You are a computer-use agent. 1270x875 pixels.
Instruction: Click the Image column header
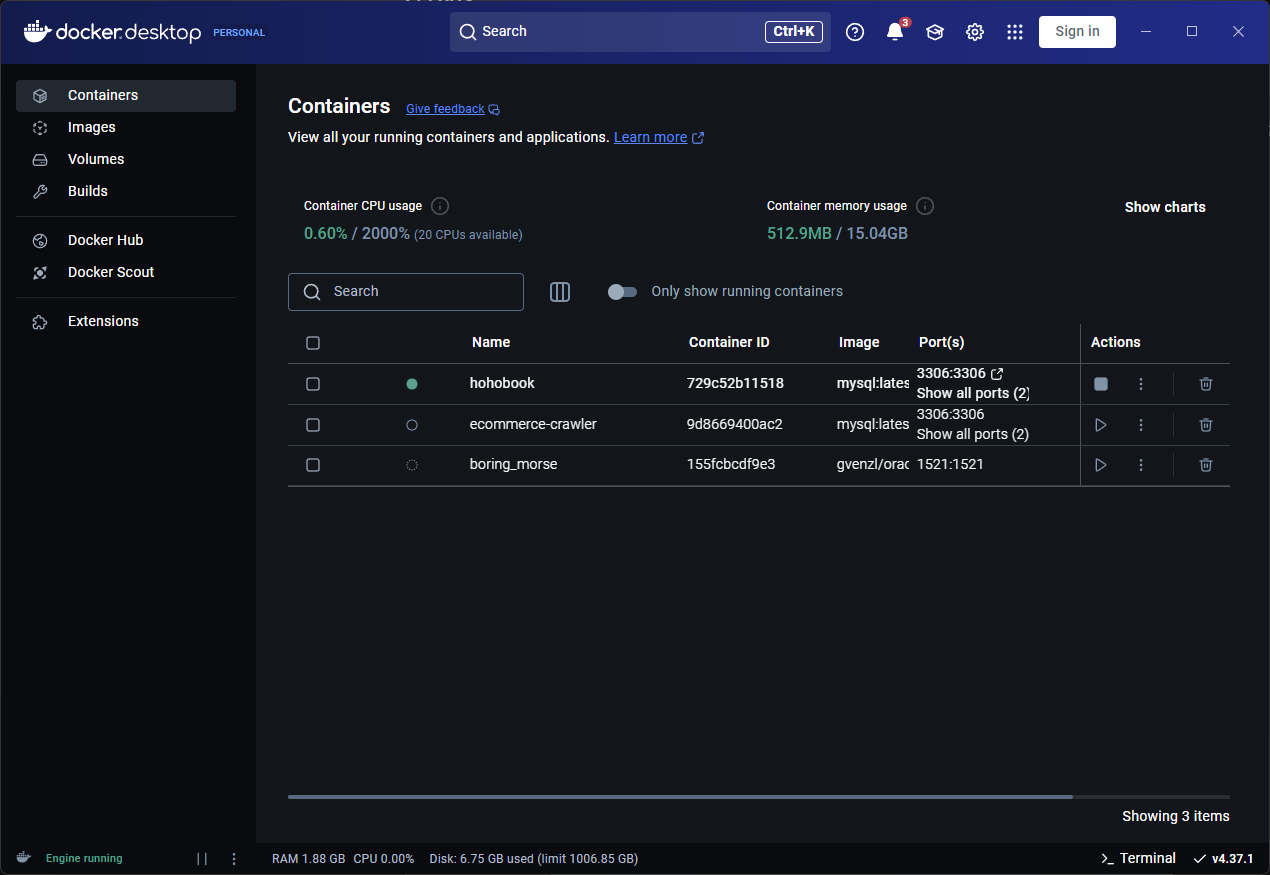click(x=859, y=343)
